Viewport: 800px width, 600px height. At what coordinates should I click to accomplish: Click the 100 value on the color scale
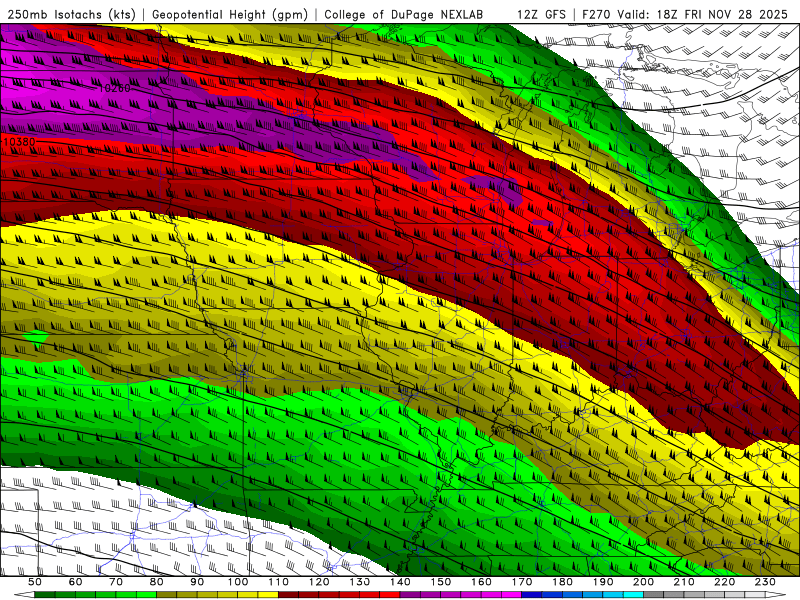[x=238, y=582]
